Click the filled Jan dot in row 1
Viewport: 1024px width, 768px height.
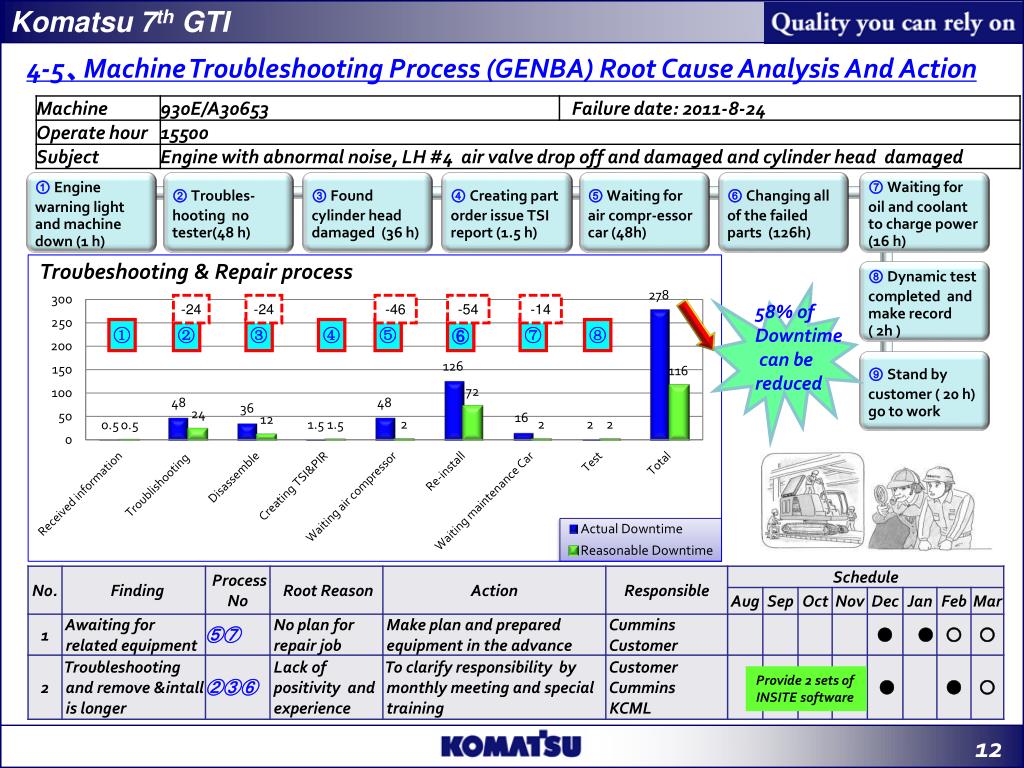(x=925, y=634)
